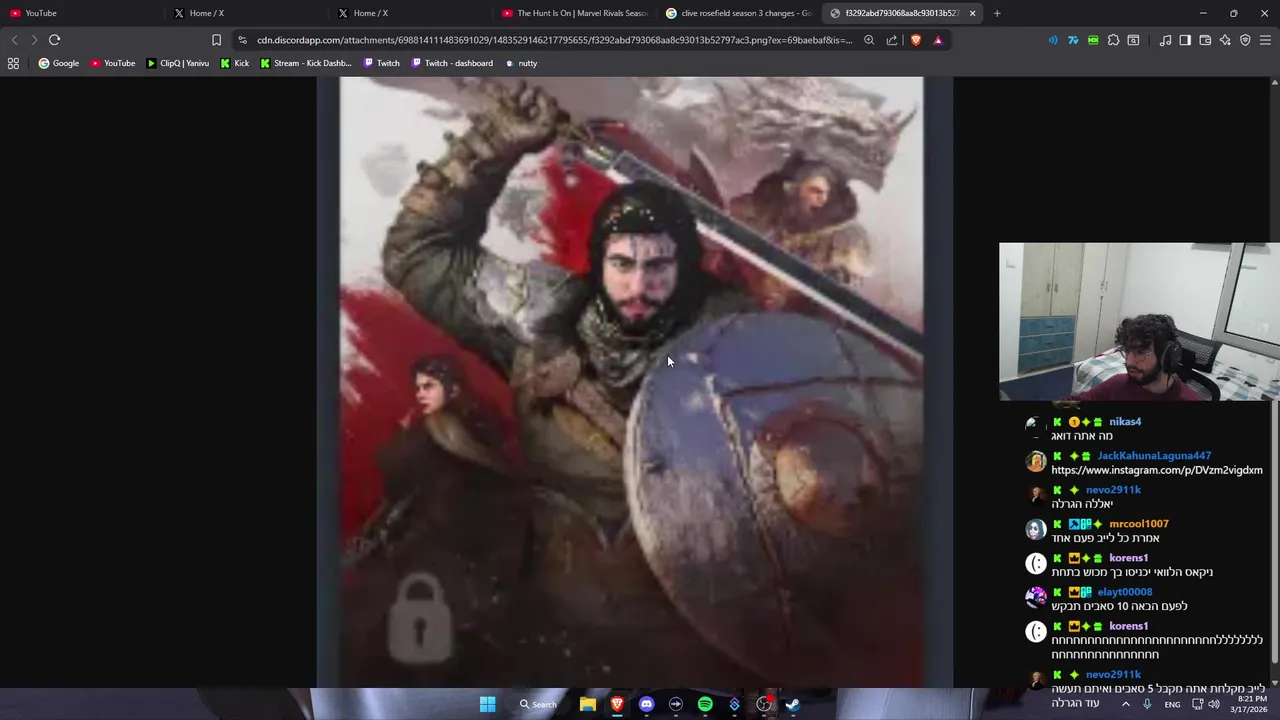
Task: Switch the ENG input language
Action: (x=1172, y=704)
